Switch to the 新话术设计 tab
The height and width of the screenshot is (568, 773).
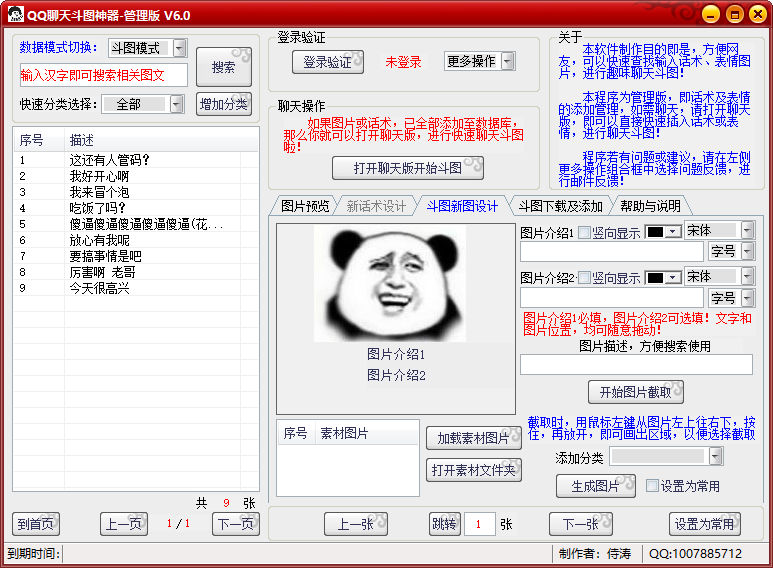click(x=376, y=206)
